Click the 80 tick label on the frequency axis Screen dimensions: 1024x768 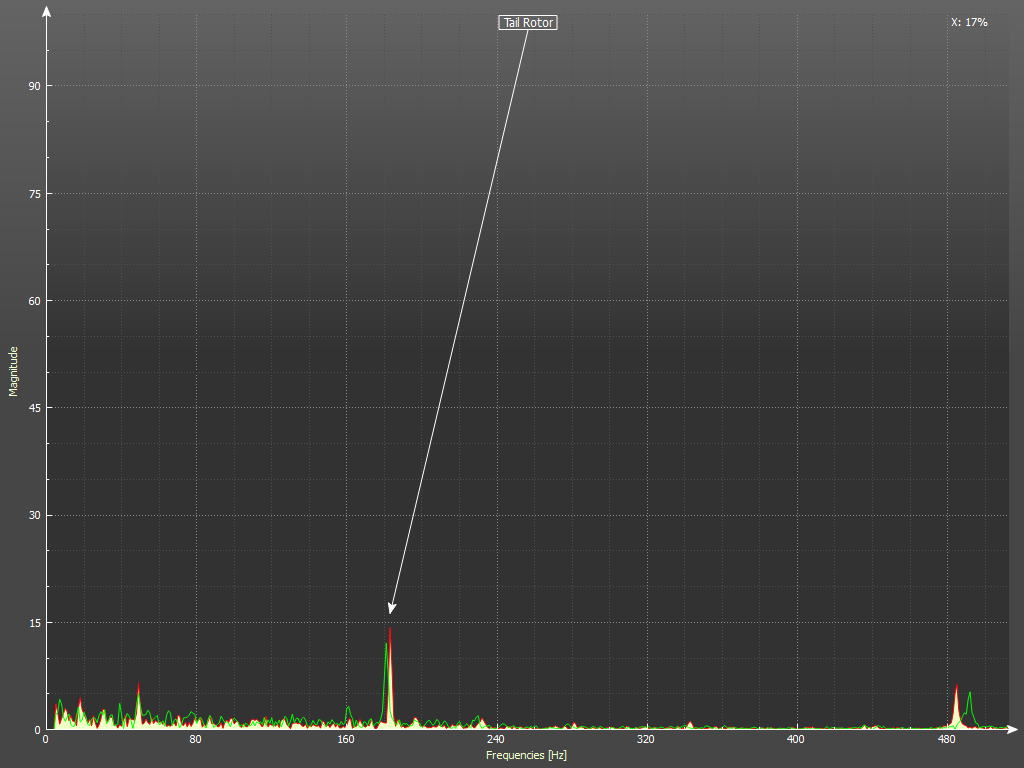point(196,740)
